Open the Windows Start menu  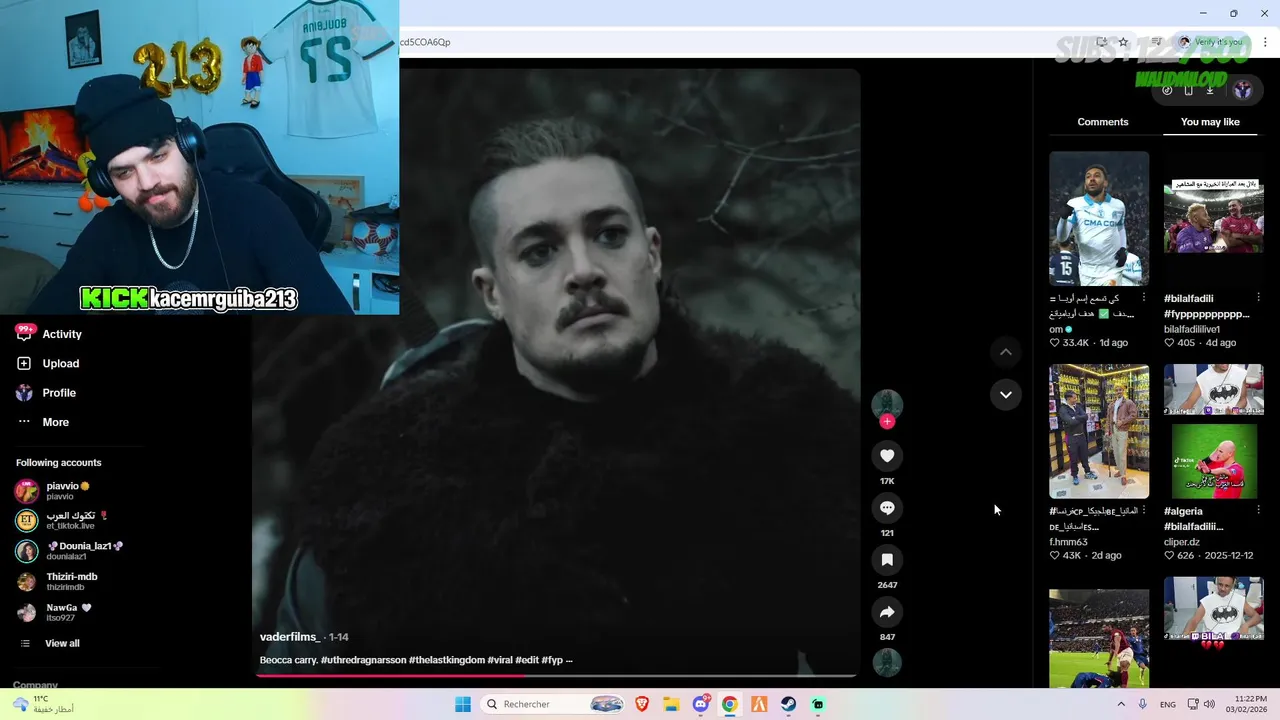pos(462,704)
